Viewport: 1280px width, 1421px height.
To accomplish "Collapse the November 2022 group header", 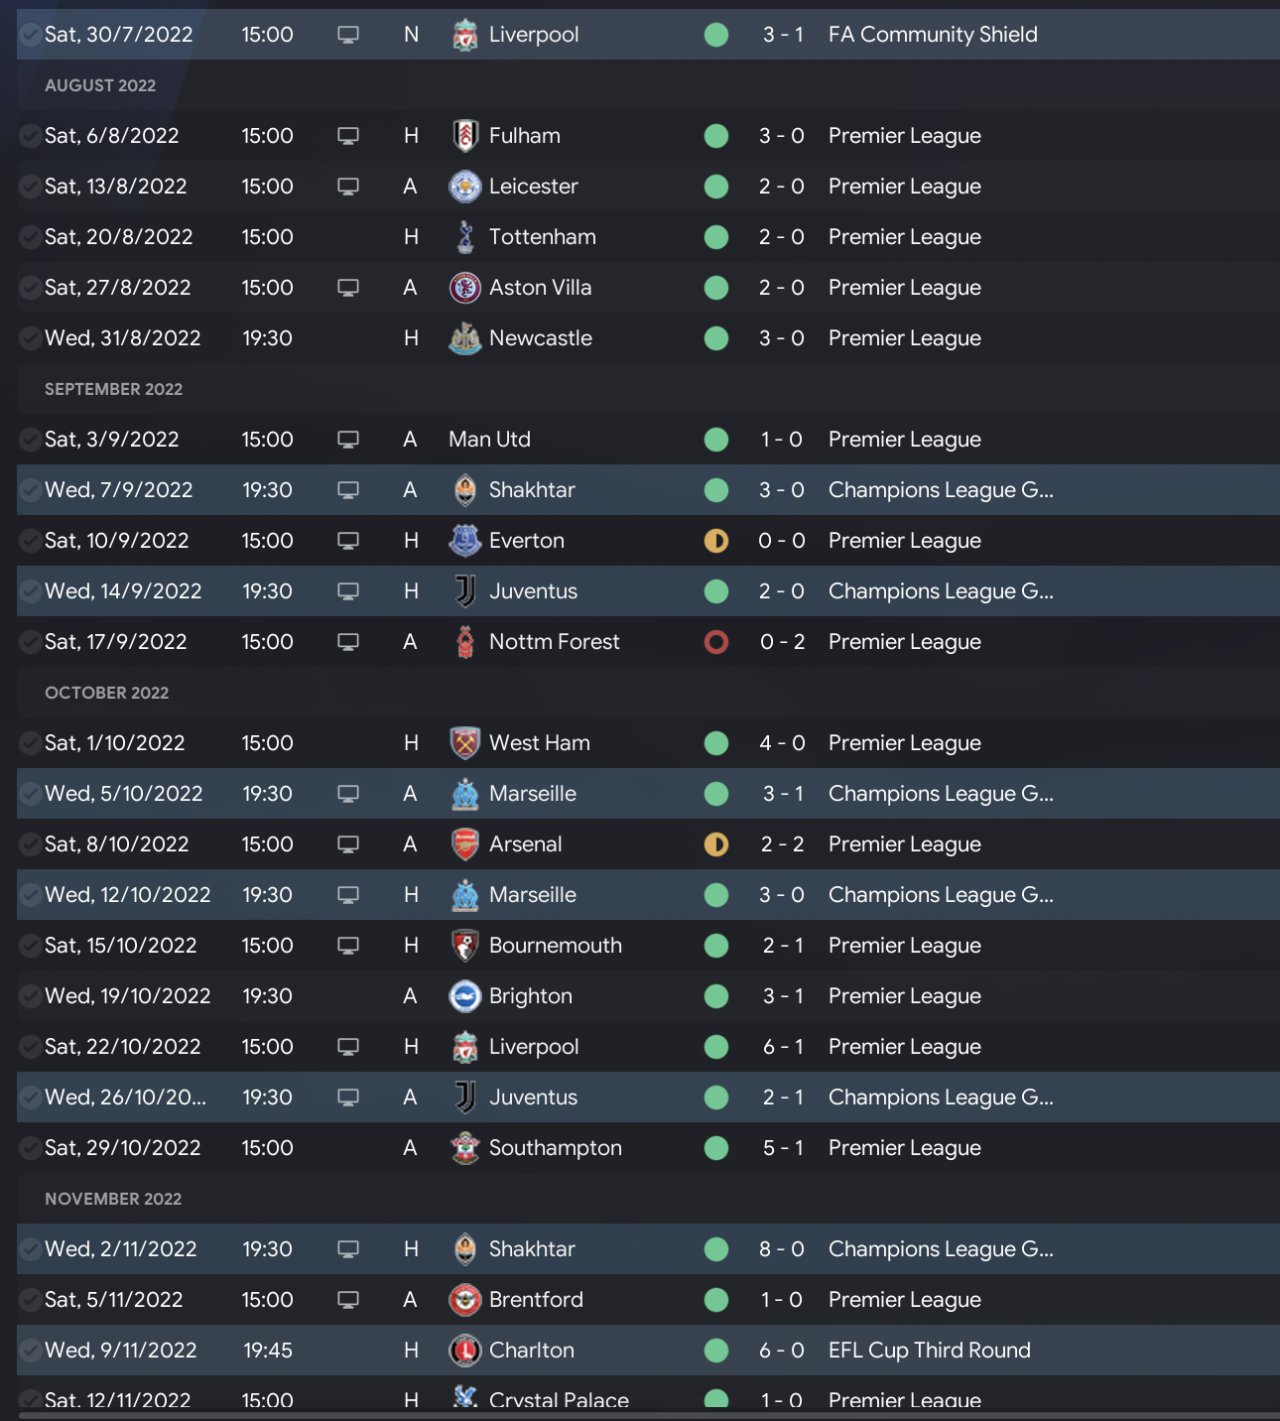I will tap(113, 1199).
